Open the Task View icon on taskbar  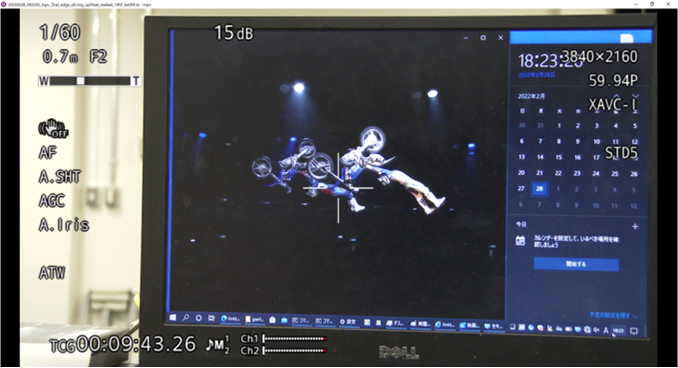pyautogui.click(x=211, y=319)
